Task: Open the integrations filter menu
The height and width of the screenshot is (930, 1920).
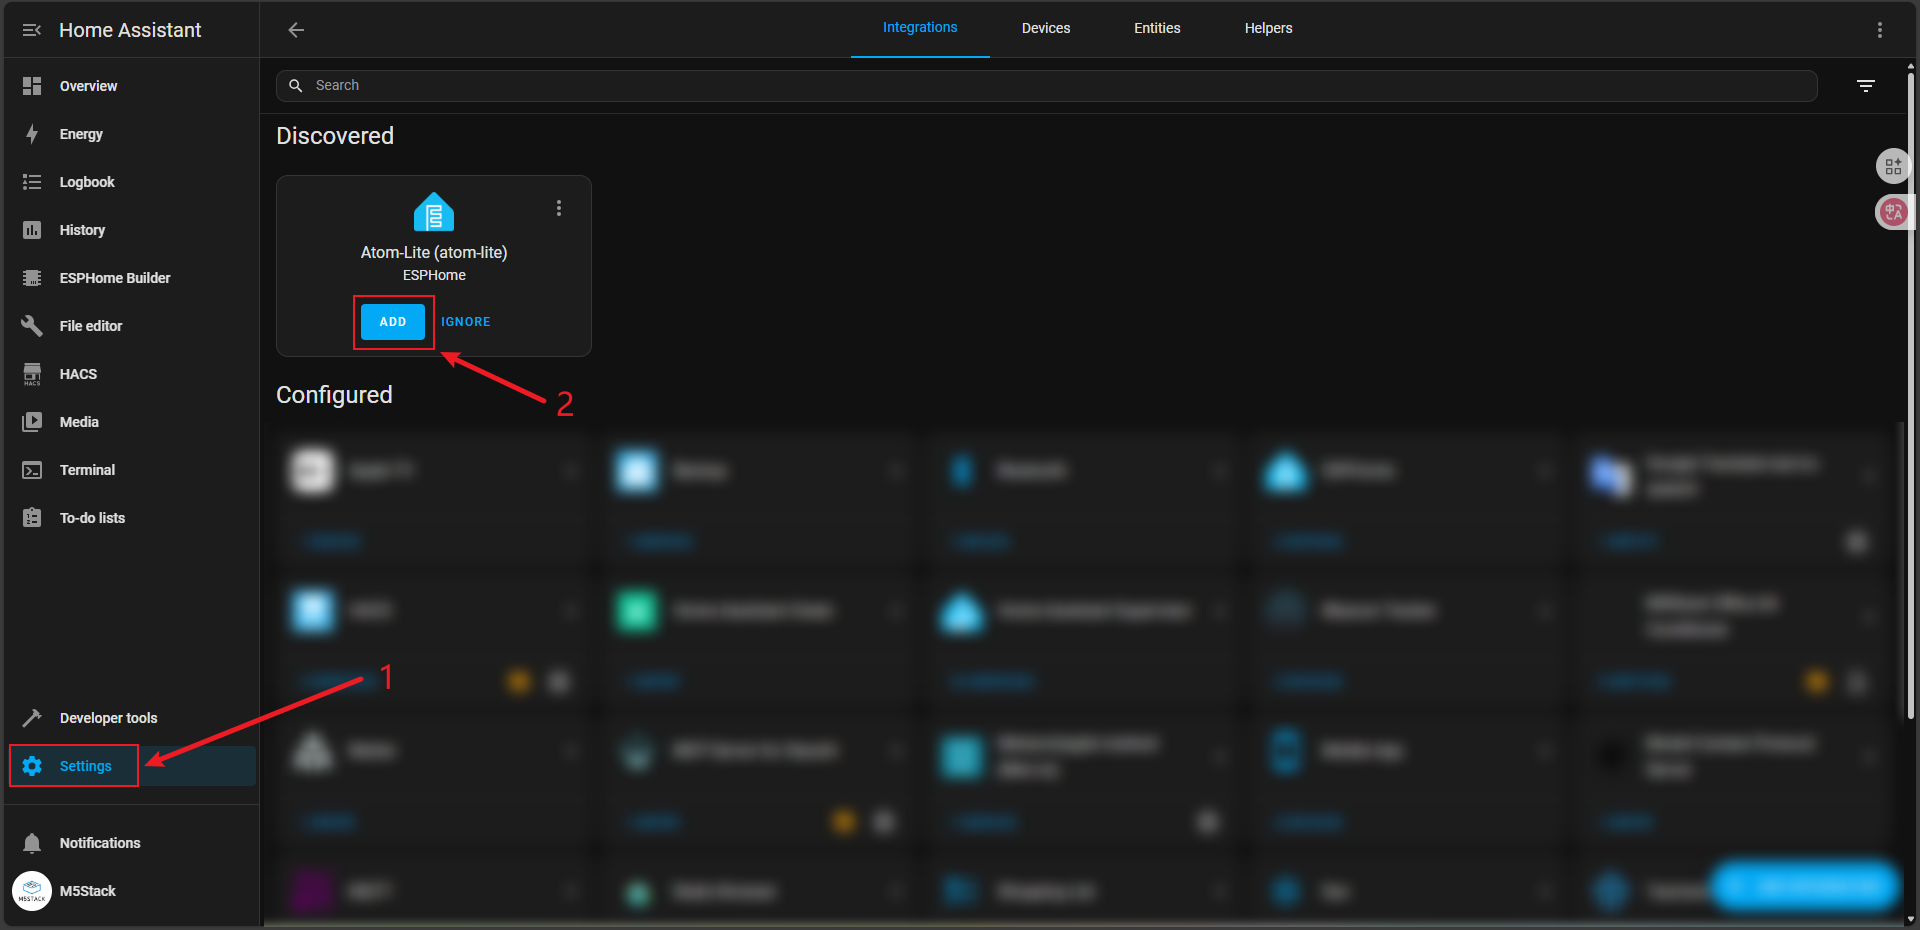Action: tap(1866, 86)
